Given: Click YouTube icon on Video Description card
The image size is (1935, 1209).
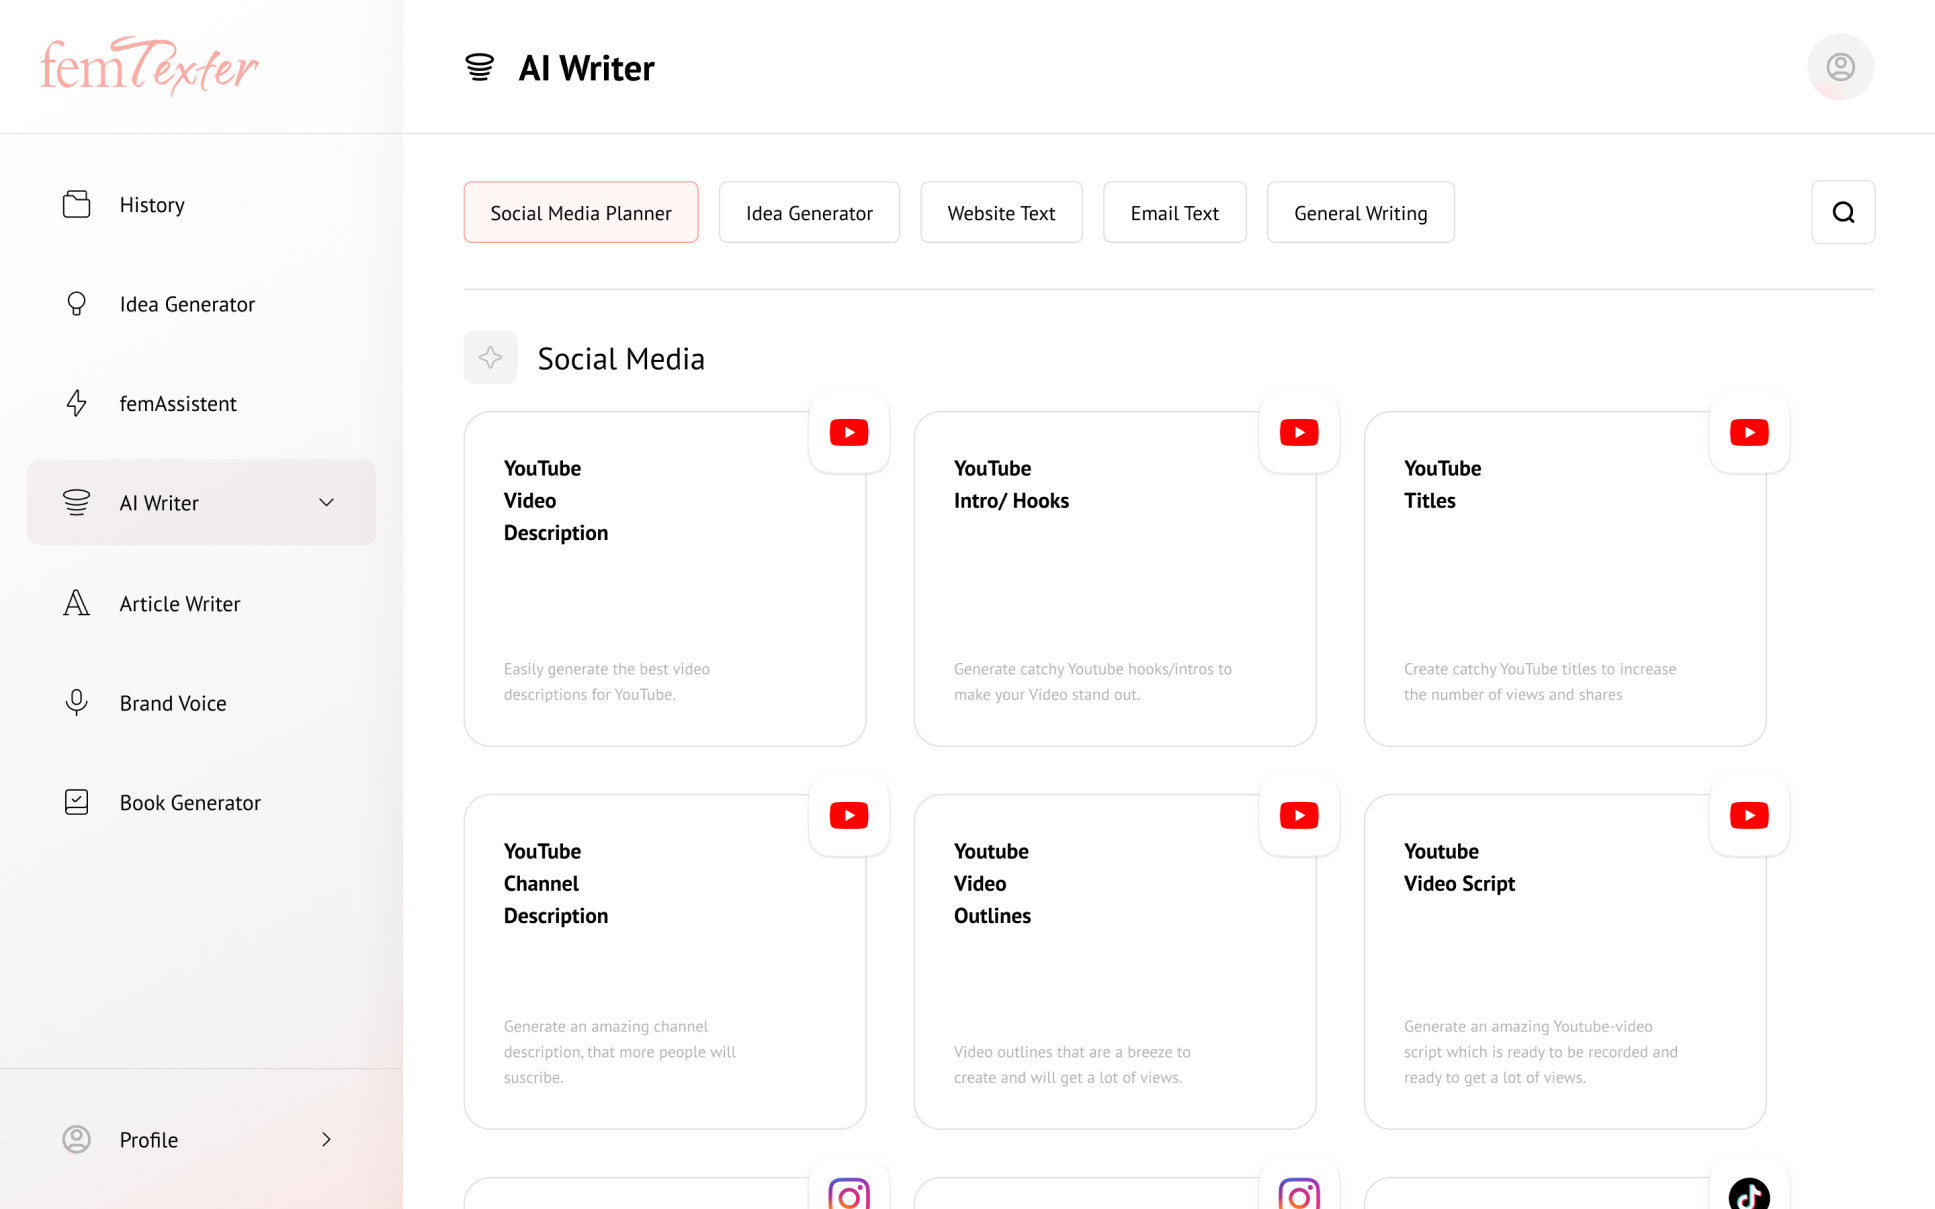Looking at the screenshot, I should tap(849, 432).
